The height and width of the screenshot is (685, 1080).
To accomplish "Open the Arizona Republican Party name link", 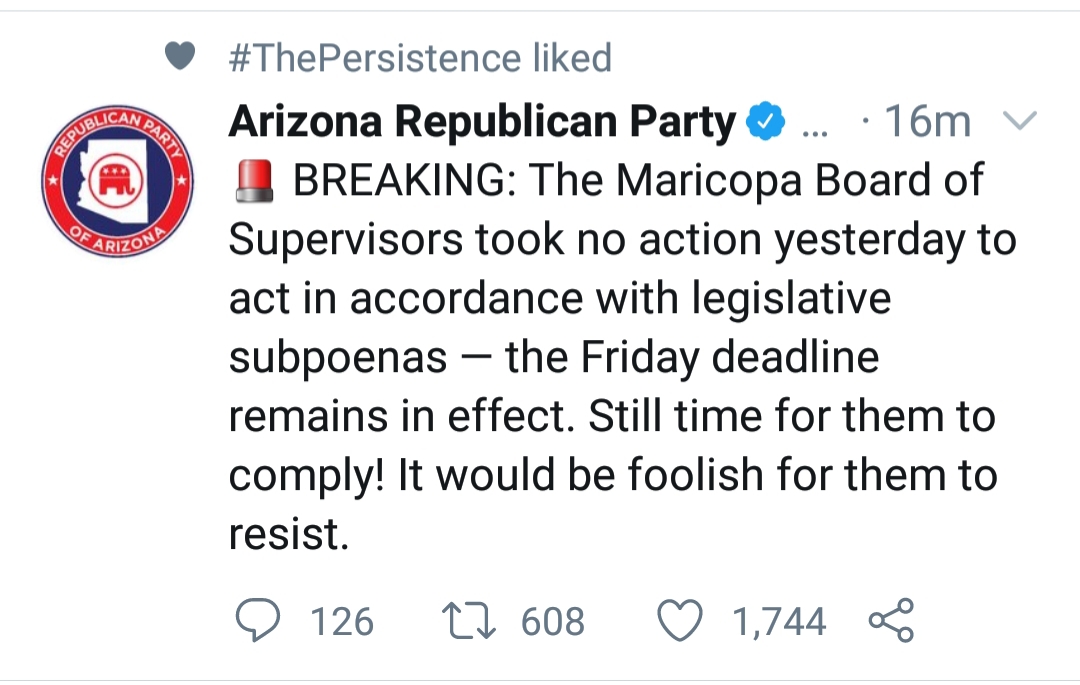I will click(x=482, y=121).
